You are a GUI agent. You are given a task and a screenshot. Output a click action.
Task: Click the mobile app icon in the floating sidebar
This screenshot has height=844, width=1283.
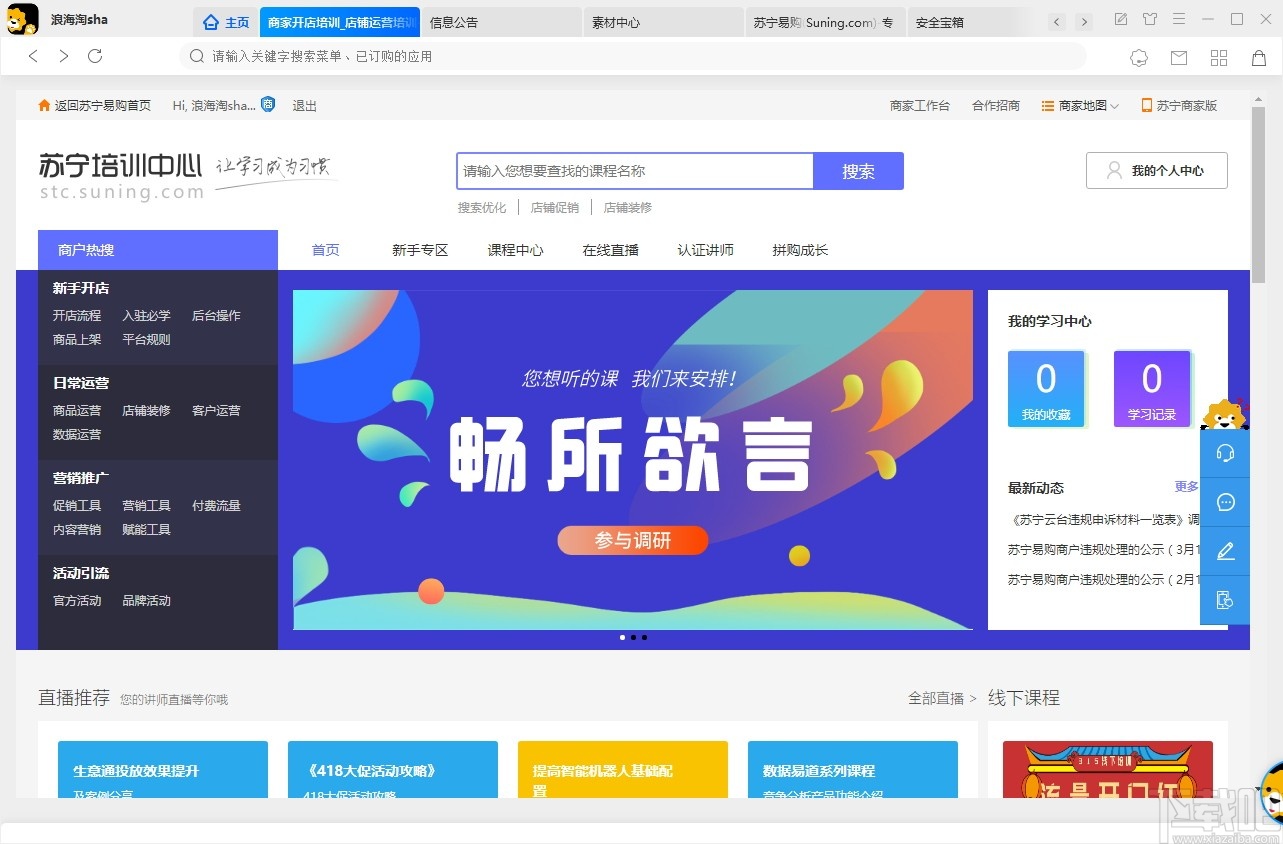(1225, 600)
